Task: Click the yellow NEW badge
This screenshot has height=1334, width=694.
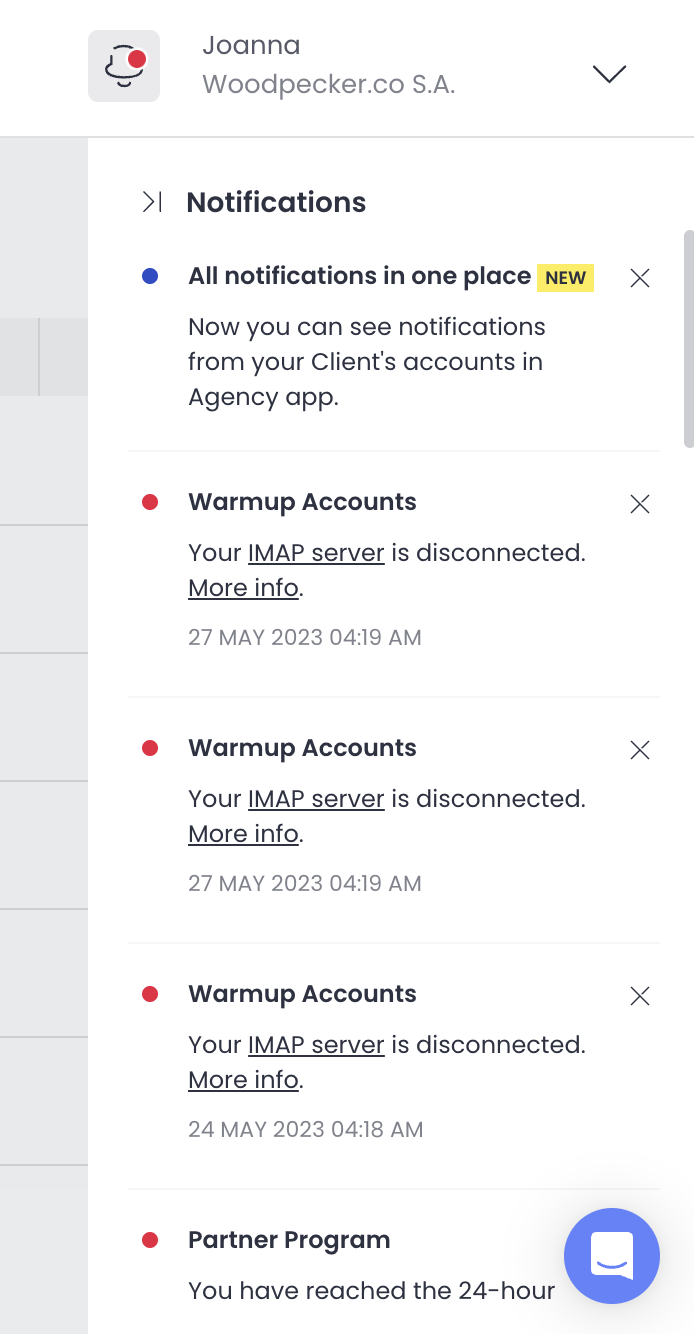Action: point(566,277)
